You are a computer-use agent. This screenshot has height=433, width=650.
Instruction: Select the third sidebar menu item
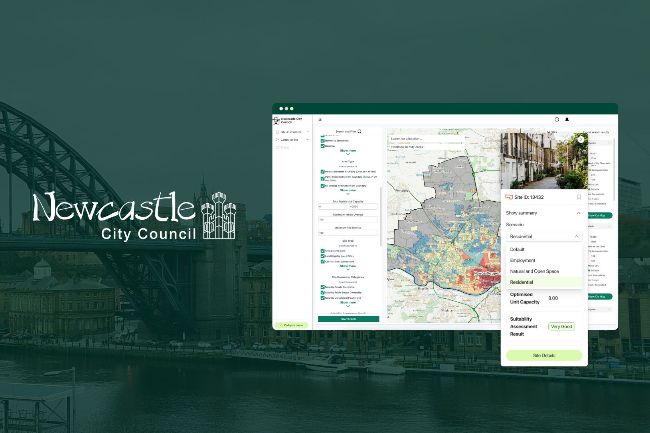tap(285, 148)
